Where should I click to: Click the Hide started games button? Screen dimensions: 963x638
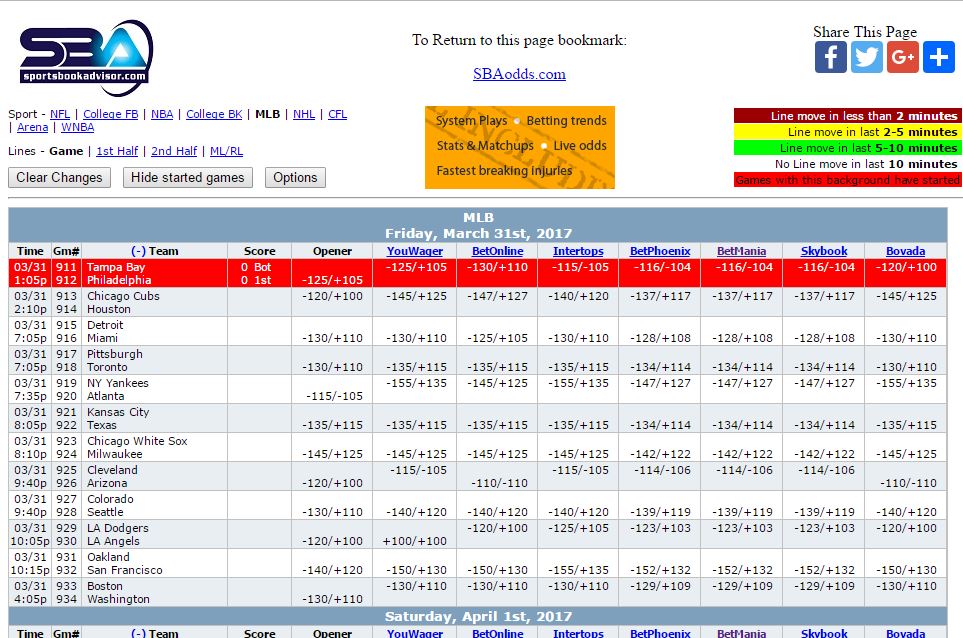(188, 177)
